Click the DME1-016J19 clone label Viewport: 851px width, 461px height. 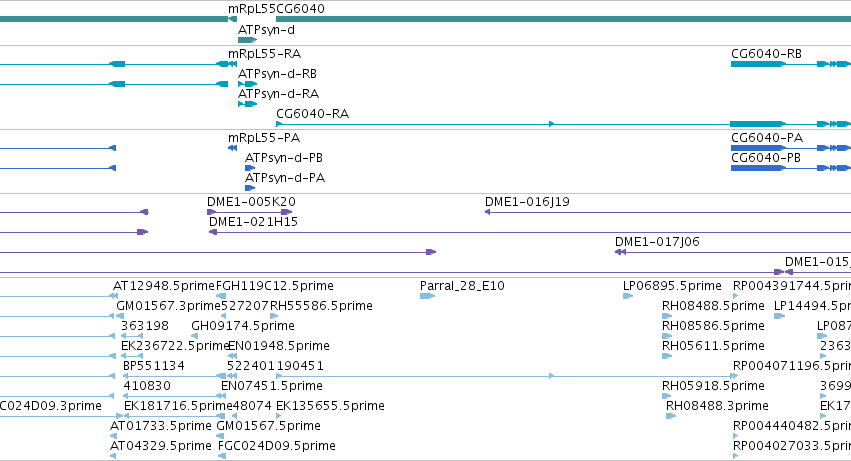point(527,201)
